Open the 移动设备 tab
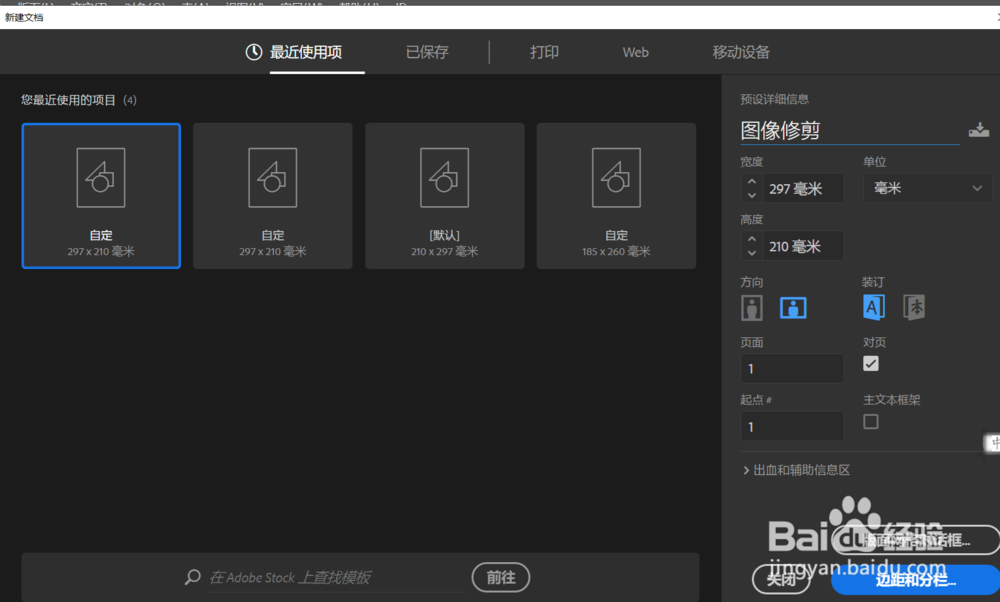Image resolution: width=1000 pixels, height=602 pixels. (x=741, y=52)
